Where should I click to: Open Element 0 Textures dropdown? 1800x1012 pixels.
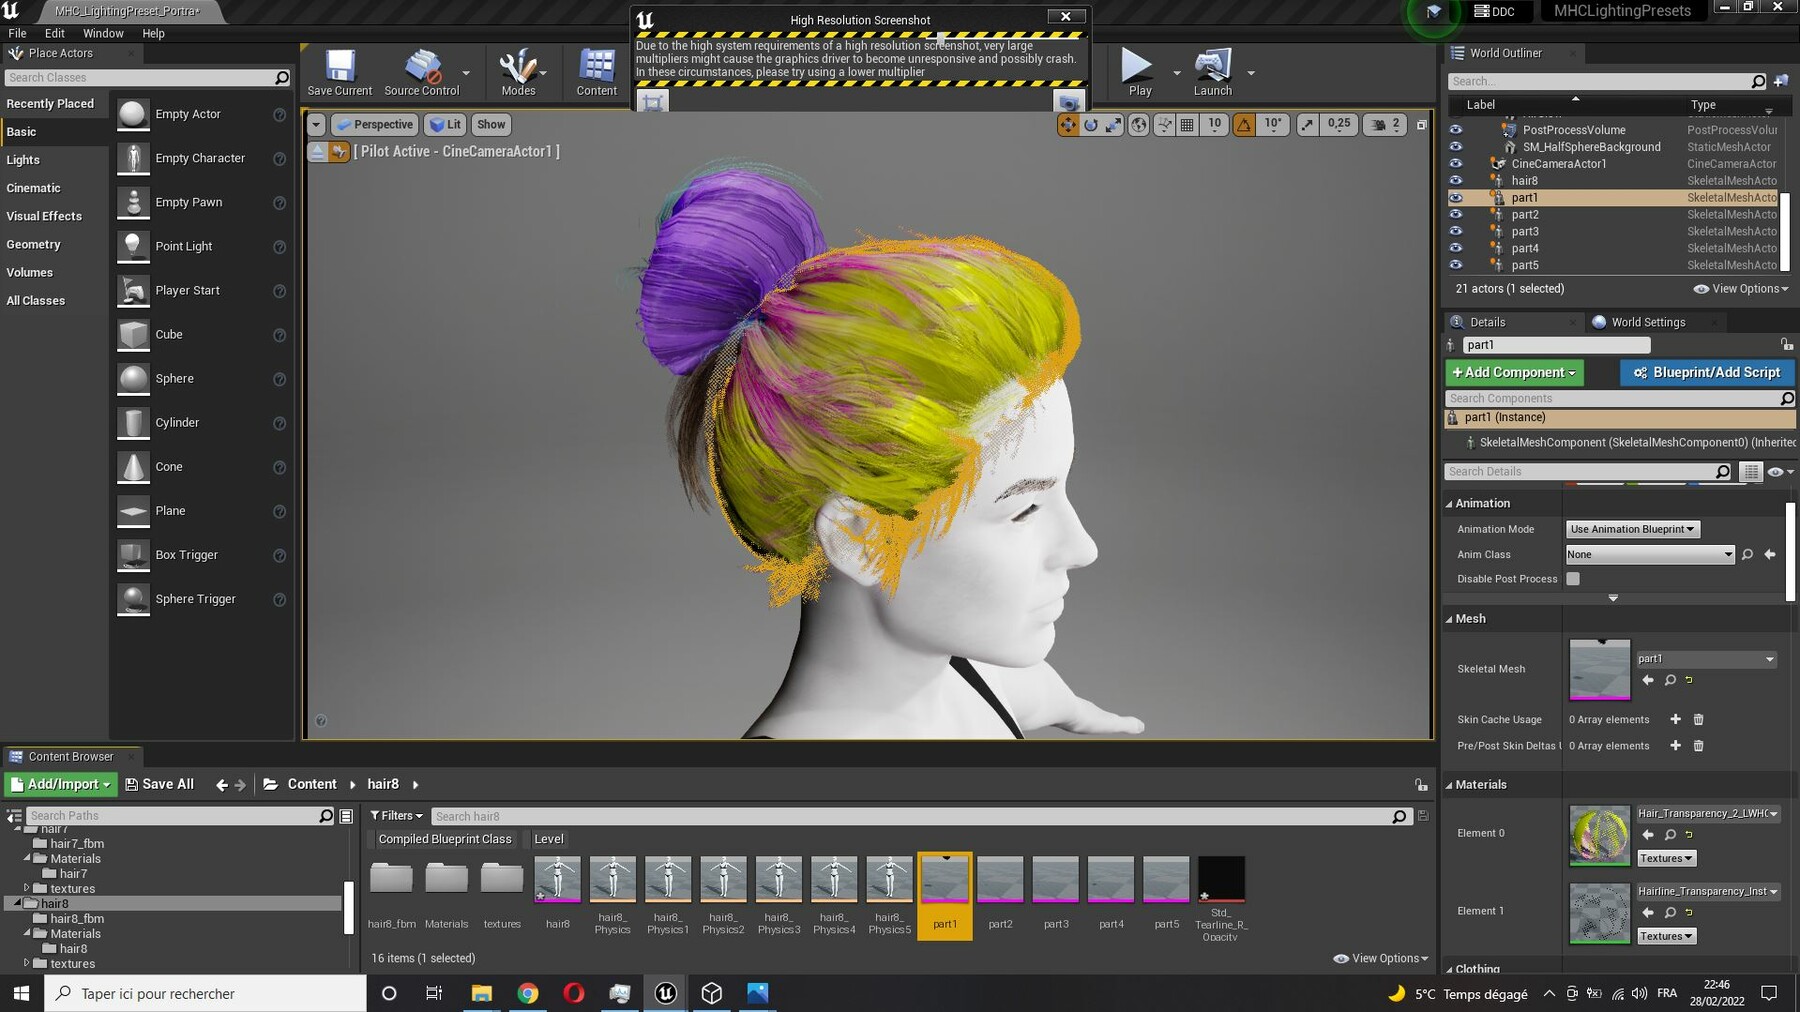click(1666, 858)
